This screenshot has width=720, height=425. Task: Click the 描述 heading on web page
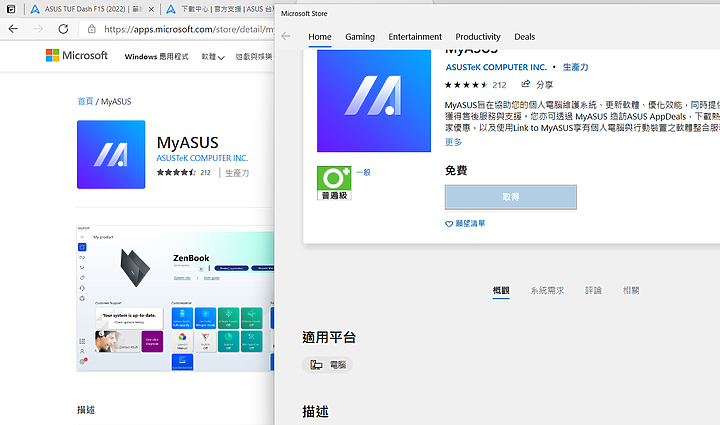(x=86, y=410)
